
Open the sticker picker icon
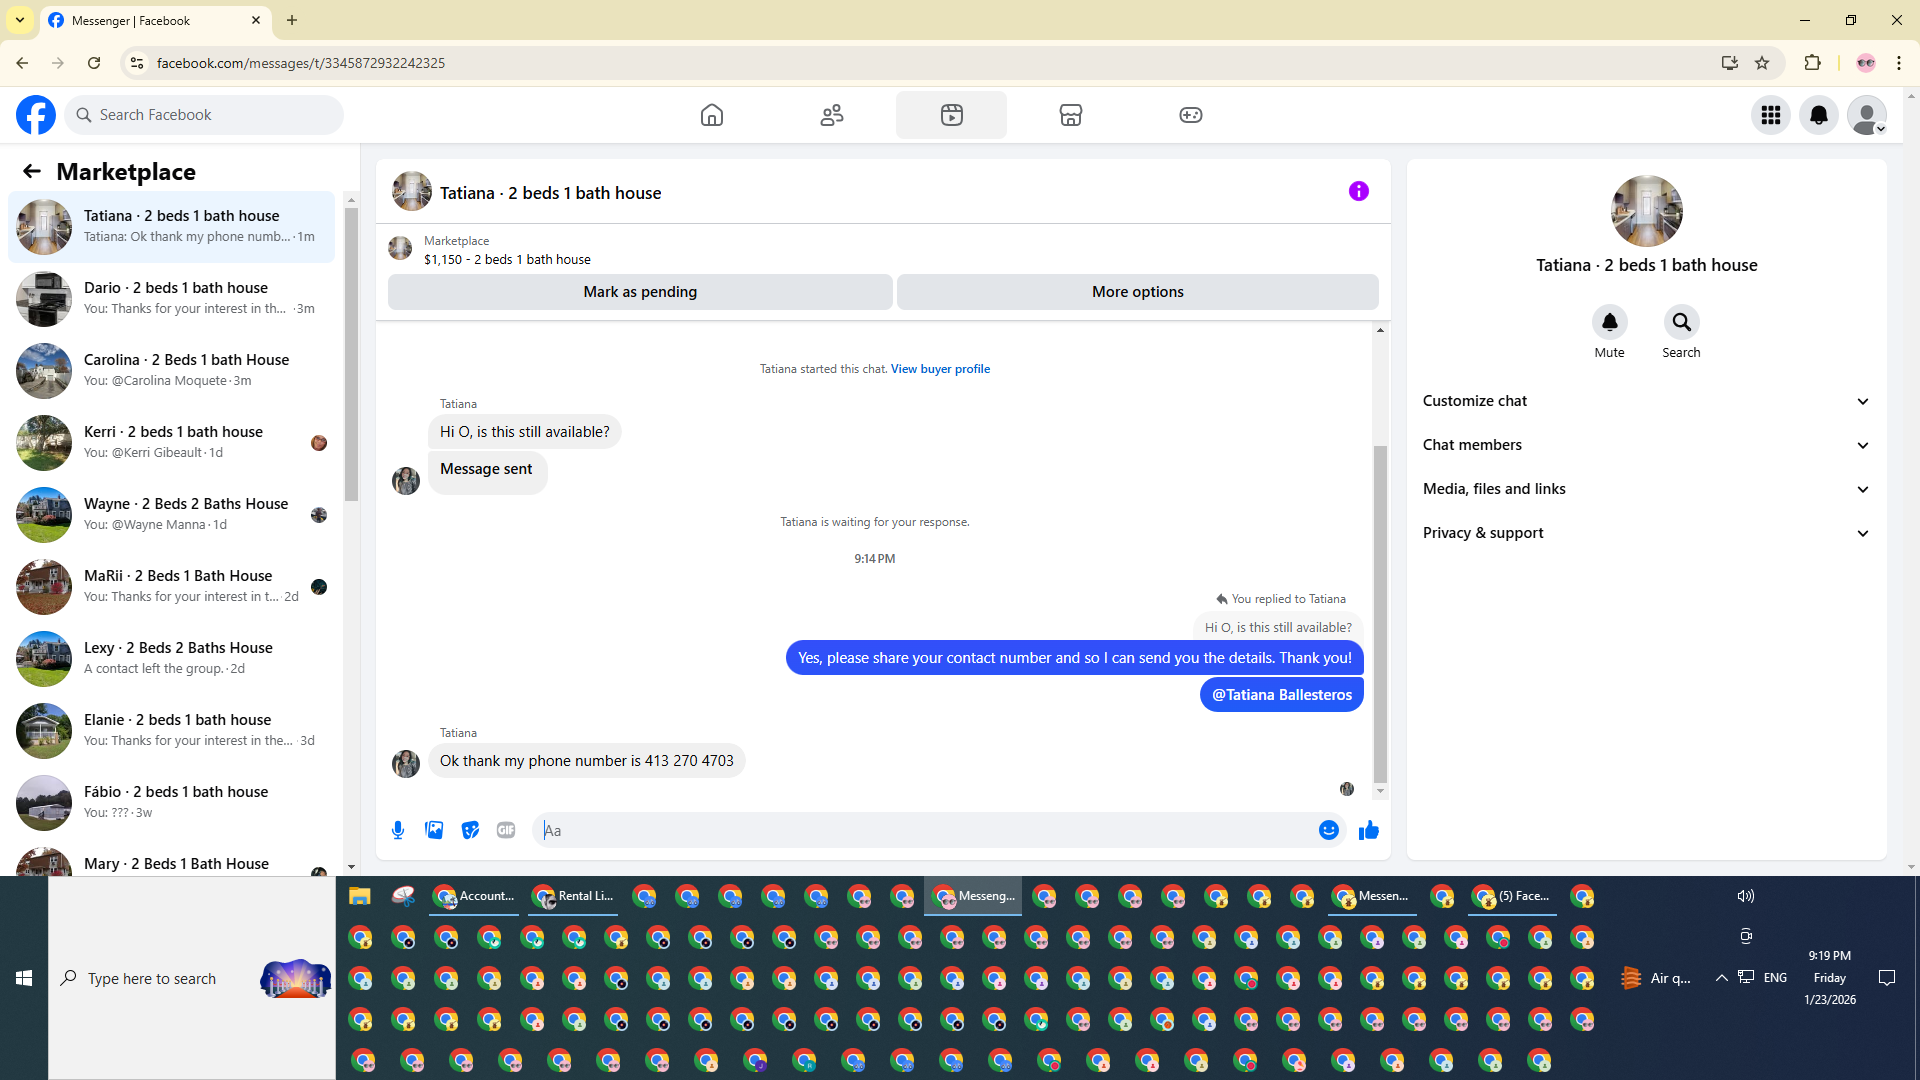coord(470,830)
